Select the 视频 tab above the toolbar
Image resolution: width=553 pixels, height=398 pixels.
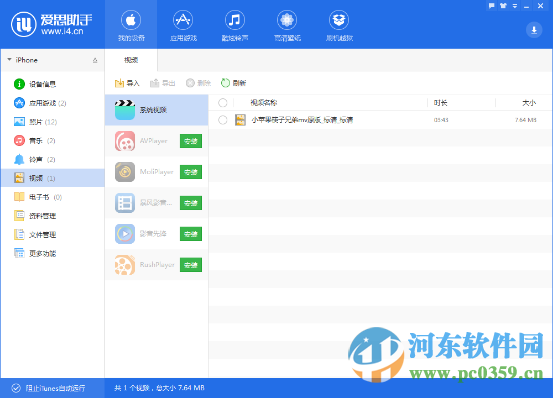(131, 60)
